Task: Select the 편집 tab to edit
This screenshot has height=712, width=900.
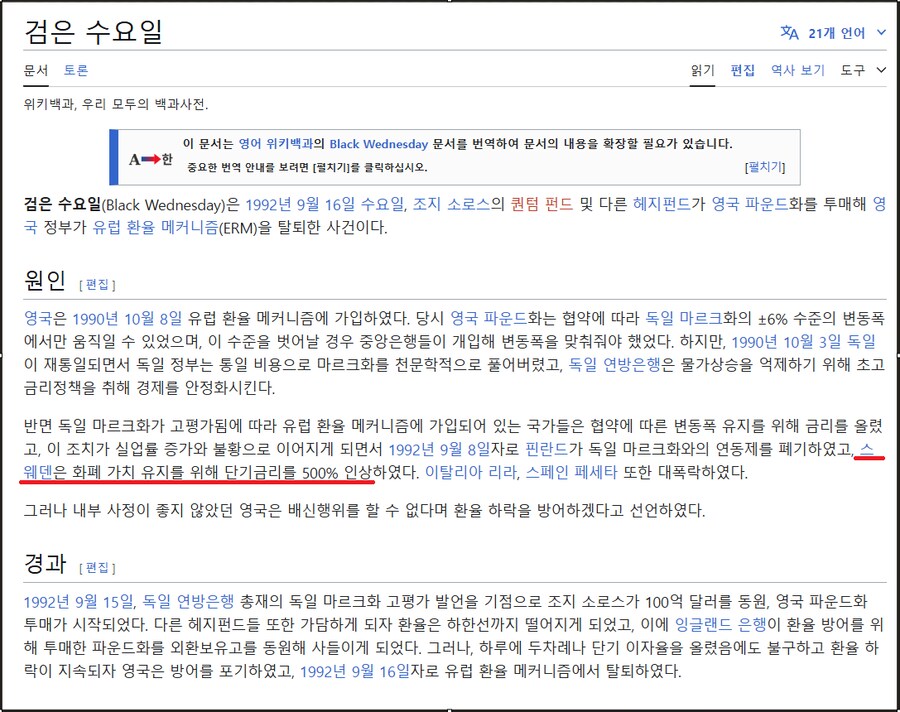Action: pos(742,71)
